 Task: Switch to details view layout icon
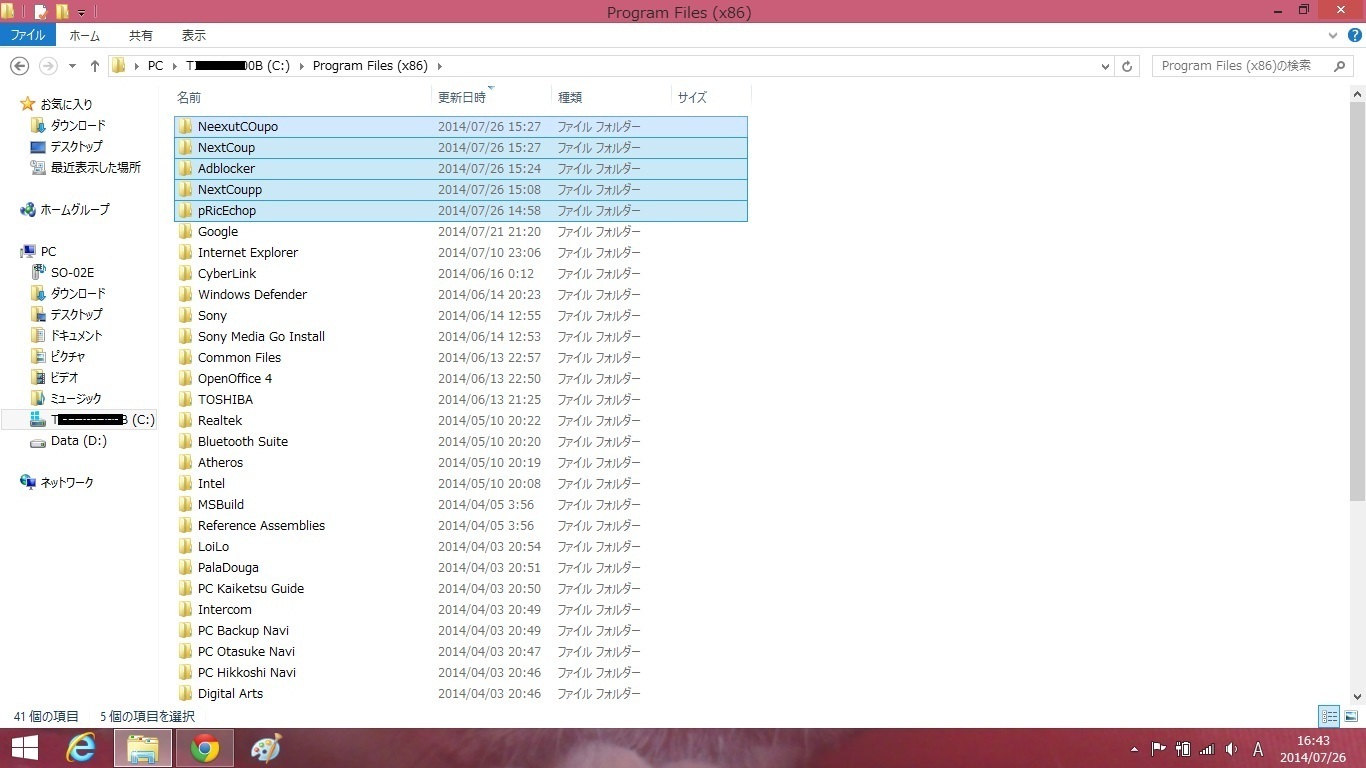point(1329,716)
